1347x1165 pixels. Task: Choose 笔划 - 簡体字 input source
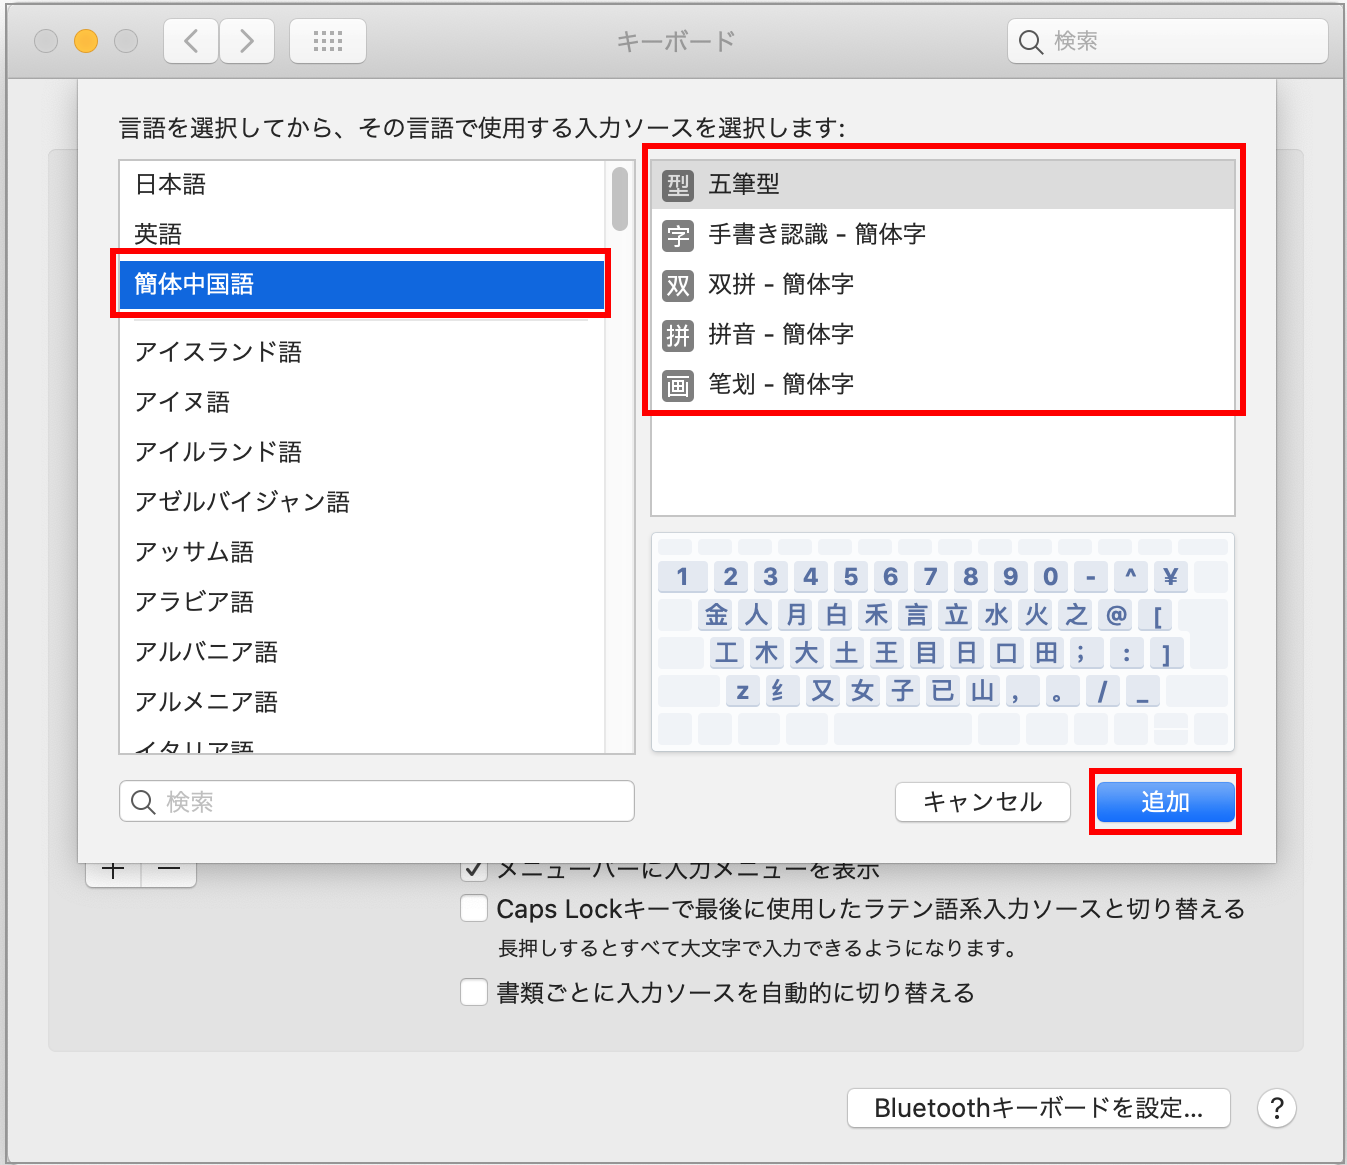943,385
